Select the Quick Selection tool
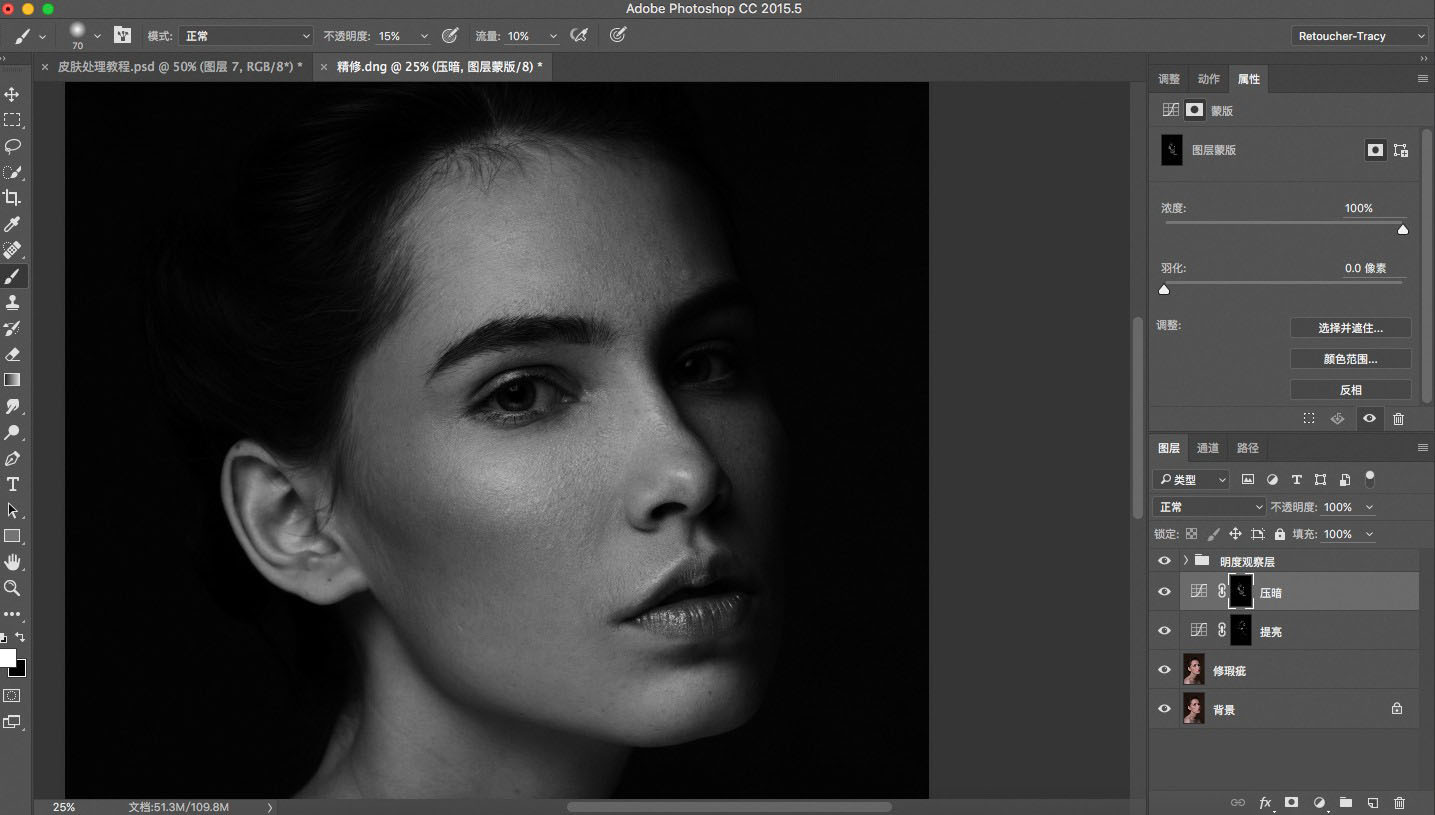 [x=12, y=172]
